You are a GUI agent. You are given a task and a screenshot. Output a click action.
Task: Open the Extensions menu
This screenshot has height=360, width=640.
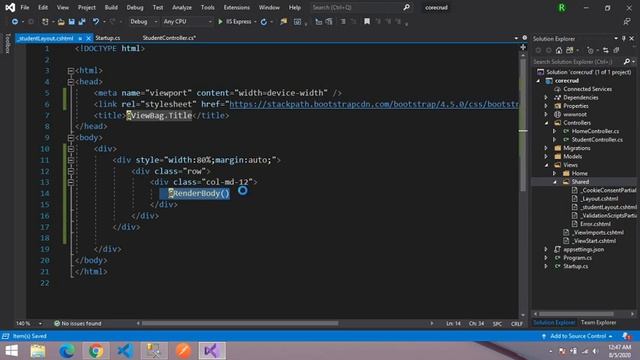(x=236, y=7)
